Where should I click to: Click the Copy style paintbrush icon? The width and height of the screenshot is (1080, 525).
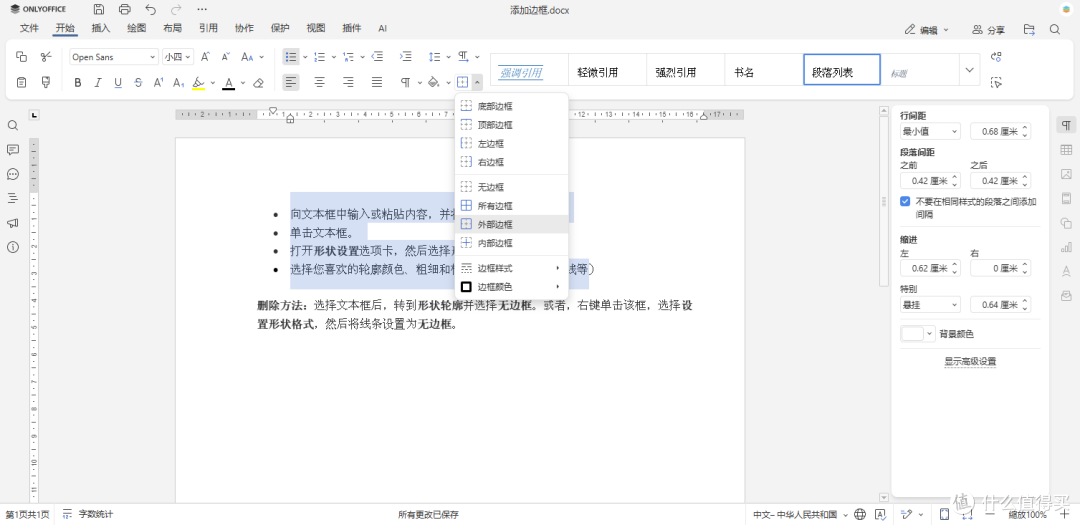[46, 82]
